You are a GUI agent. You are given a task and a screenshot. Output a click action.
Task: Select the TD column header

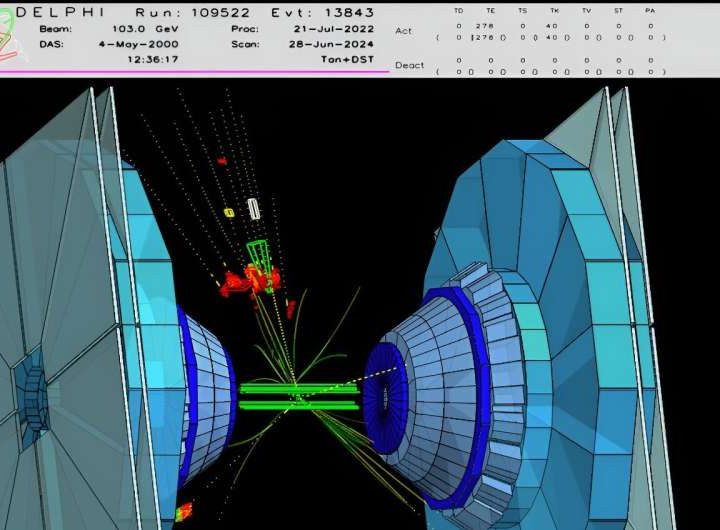click(459, 10)
